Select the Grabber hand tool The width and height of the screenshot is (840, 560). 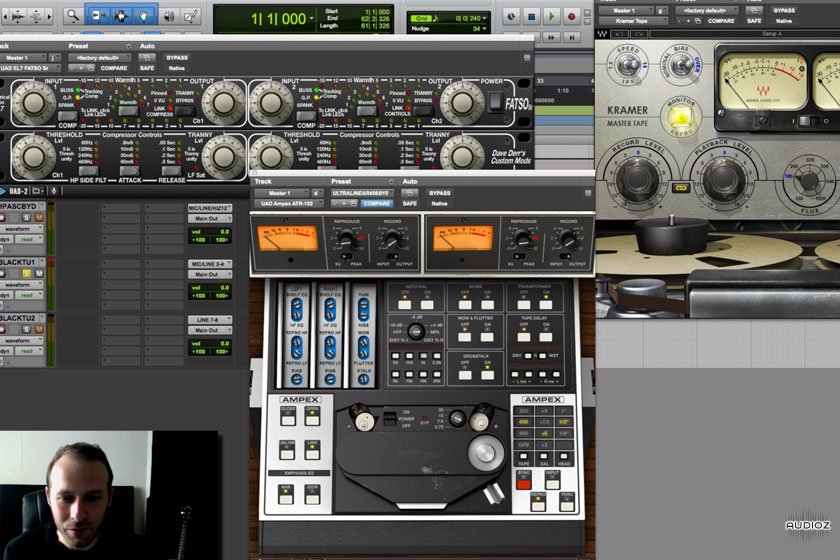145,16
